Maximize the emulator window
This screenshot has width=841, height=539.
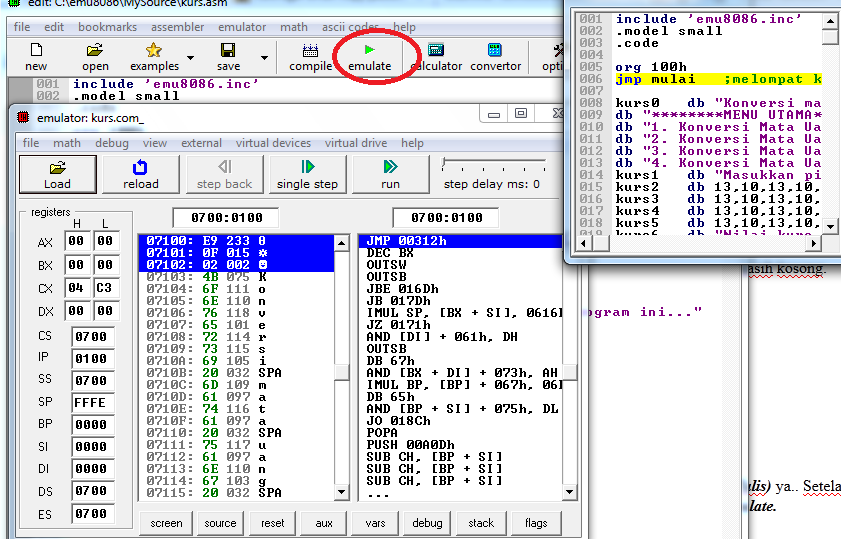(521, 113)
